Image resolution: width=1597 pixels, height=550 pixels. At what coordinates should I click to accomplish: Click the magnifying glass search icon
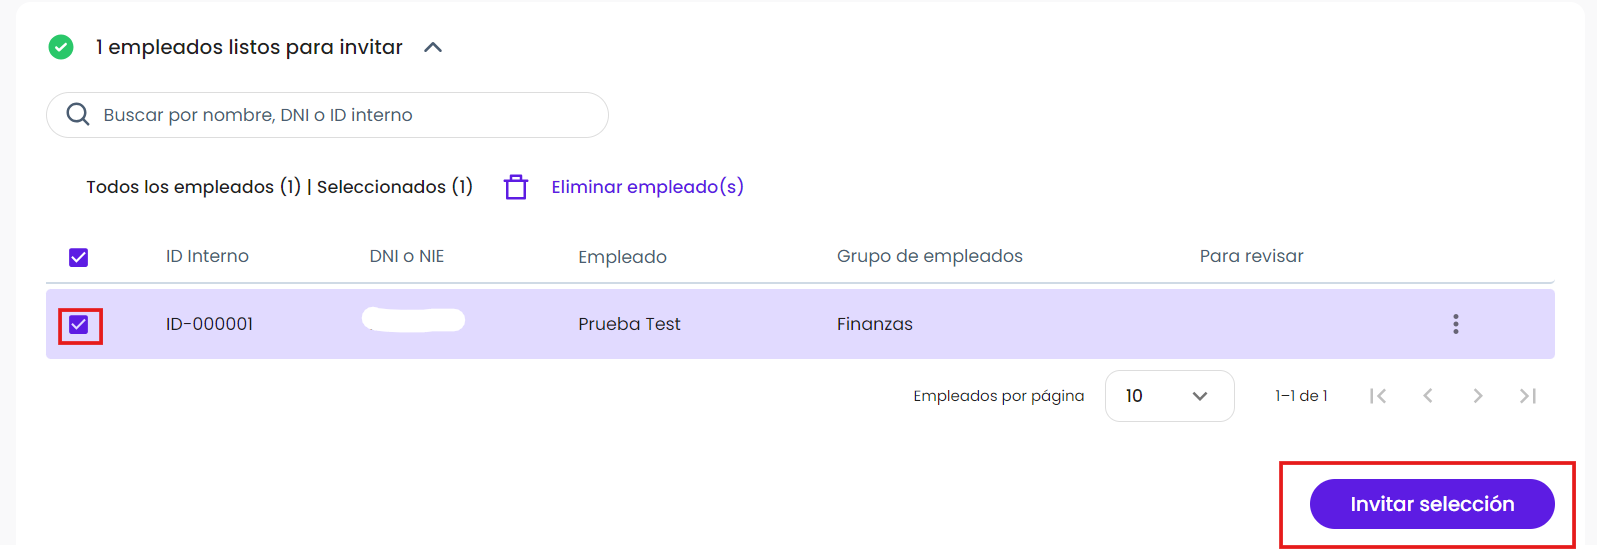click(78, 115)
